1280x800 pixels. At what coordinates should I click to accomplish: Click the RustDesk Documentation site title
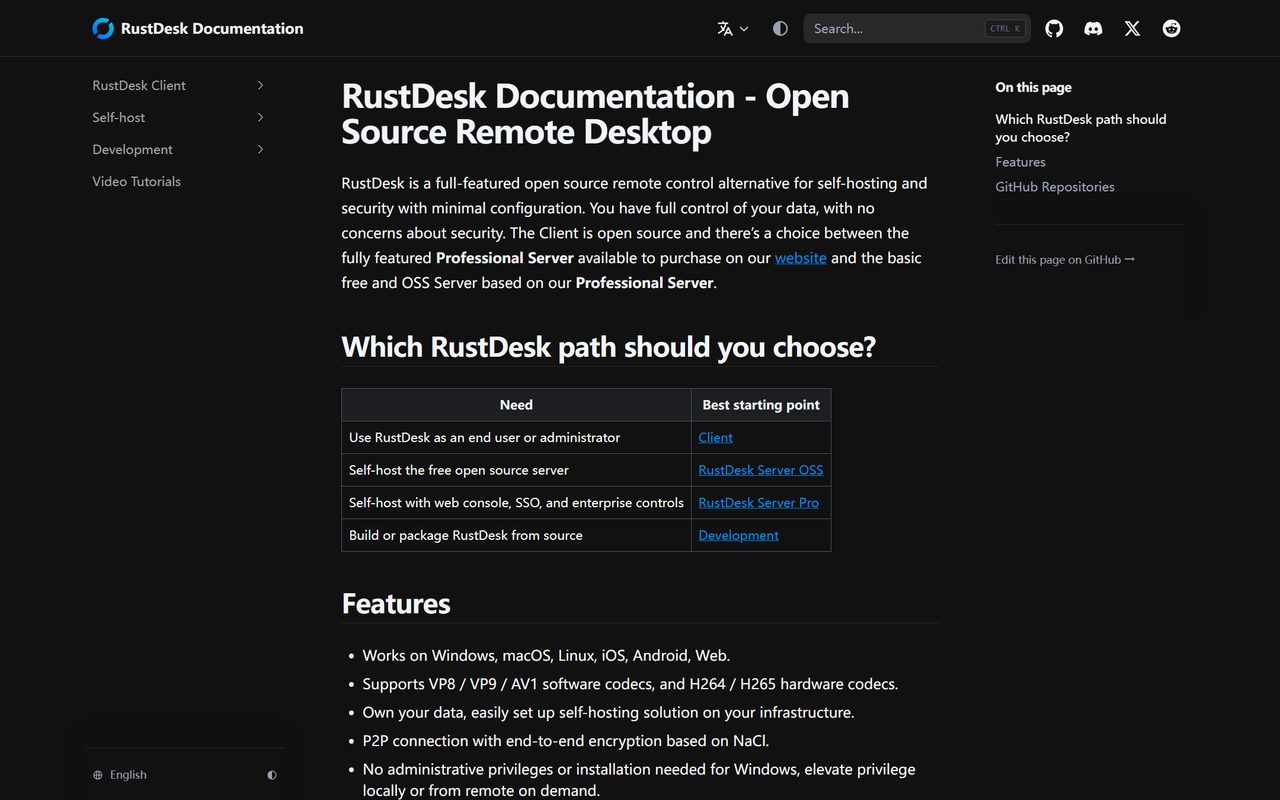click(x=212, y=28)
